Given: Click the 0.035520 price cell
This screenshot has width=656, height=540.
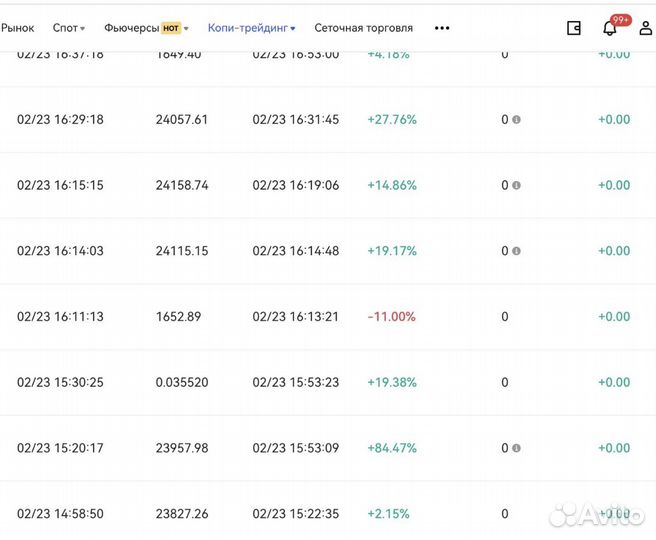Looking at the screenshot, I should click(182, 382).
